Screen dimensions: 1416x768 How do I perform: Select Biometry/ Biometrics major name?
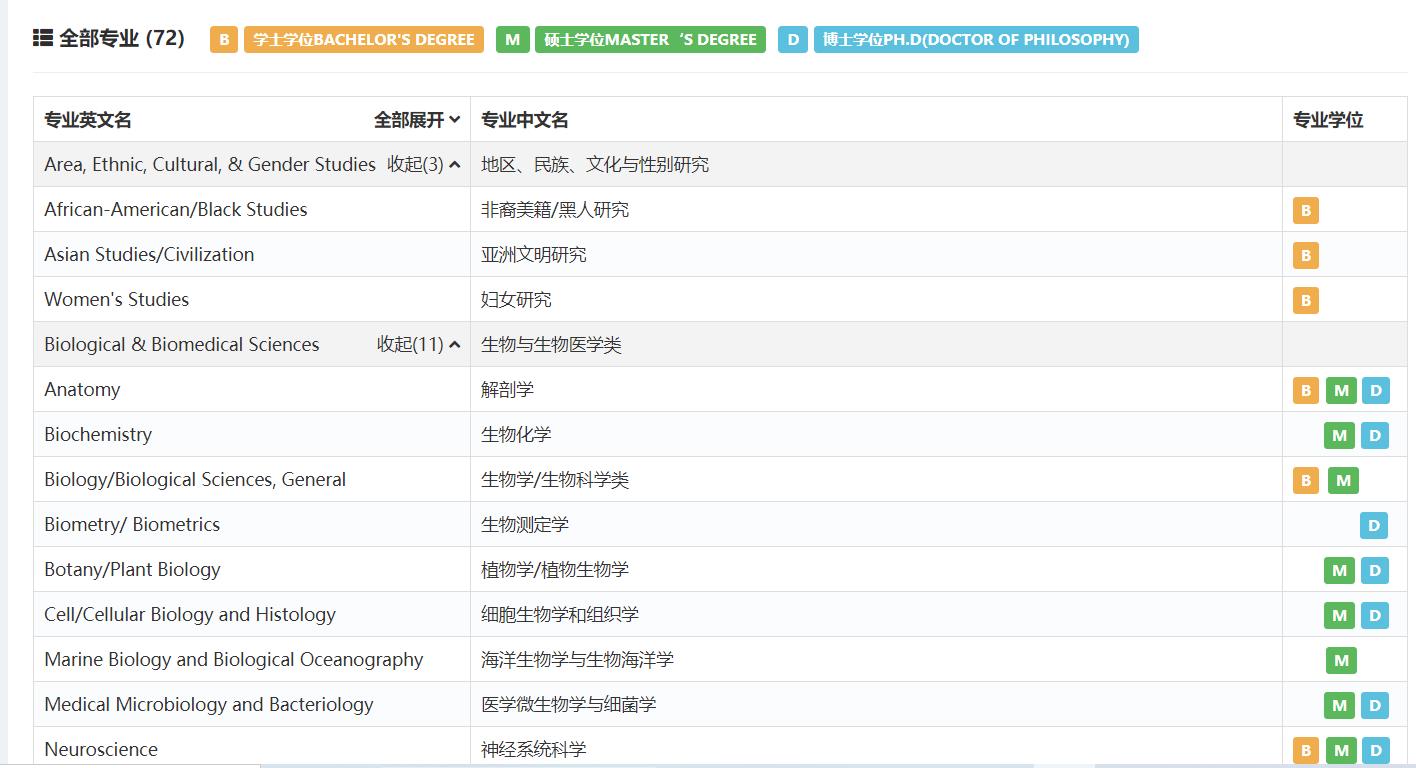tap(132, 525)
